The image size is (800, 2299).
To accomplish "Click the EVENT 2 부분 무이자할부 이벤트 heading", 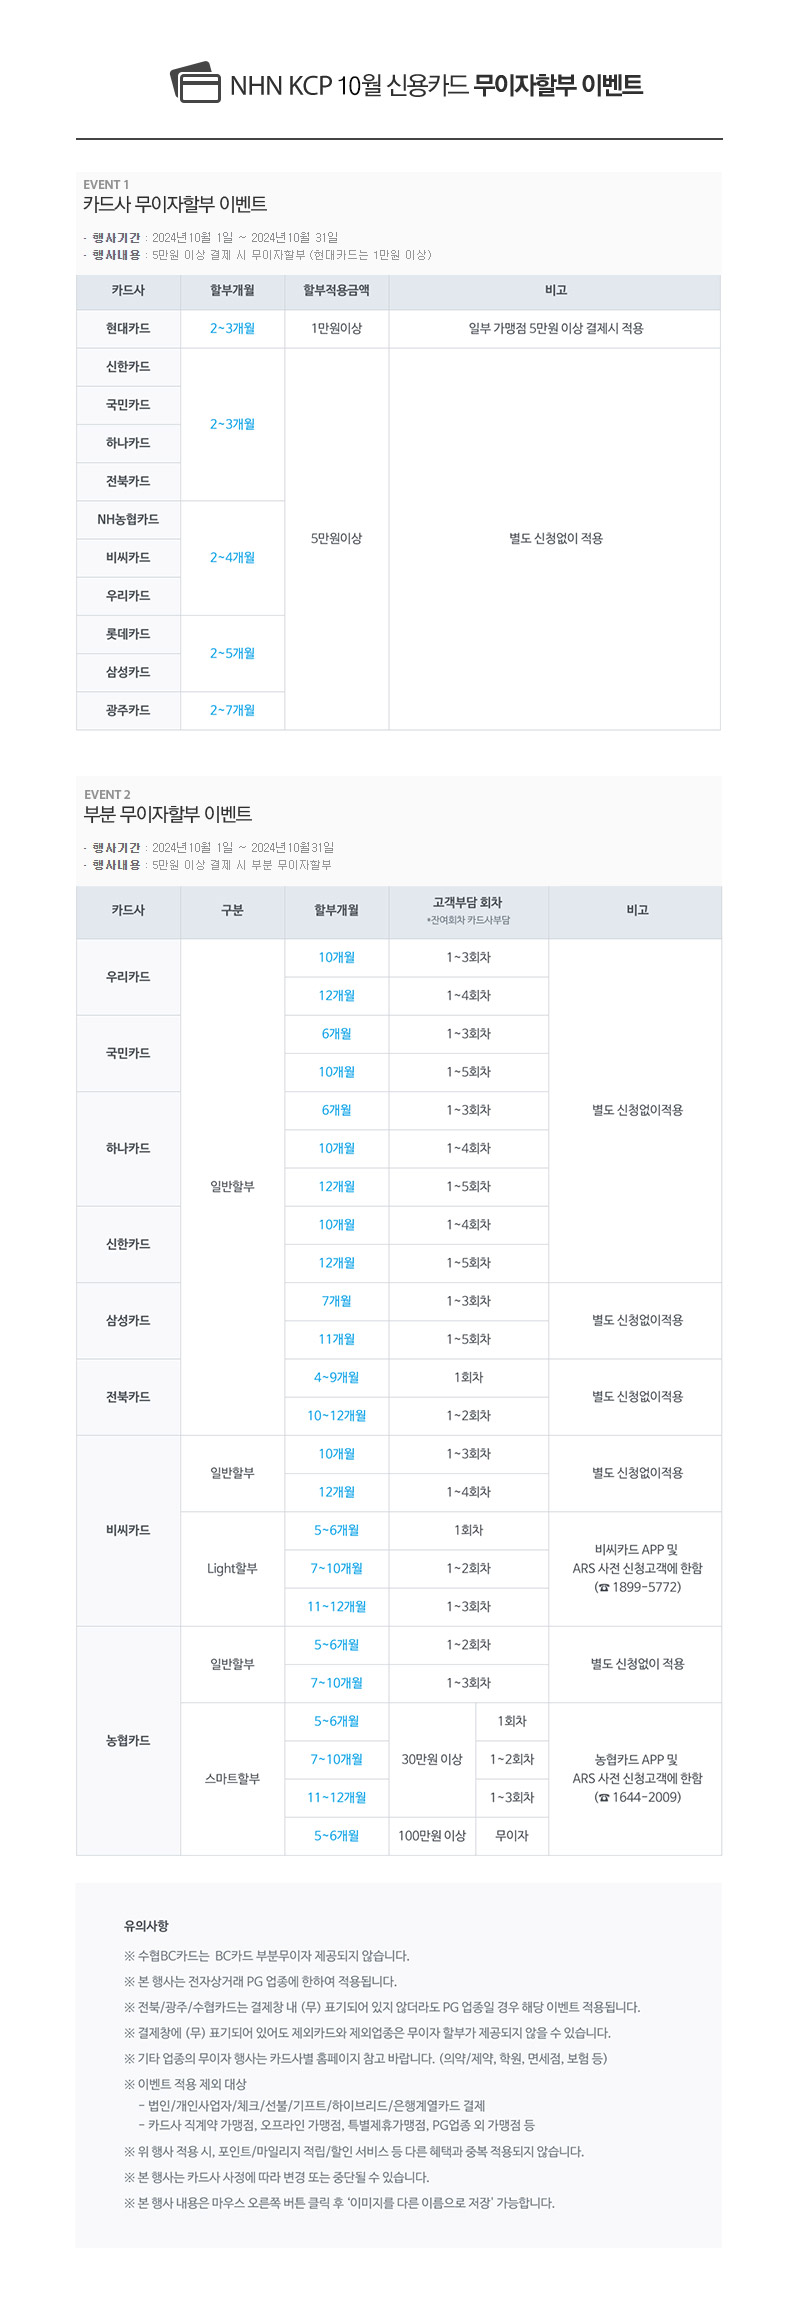I will pyautogui.click(x=167, y=807).
